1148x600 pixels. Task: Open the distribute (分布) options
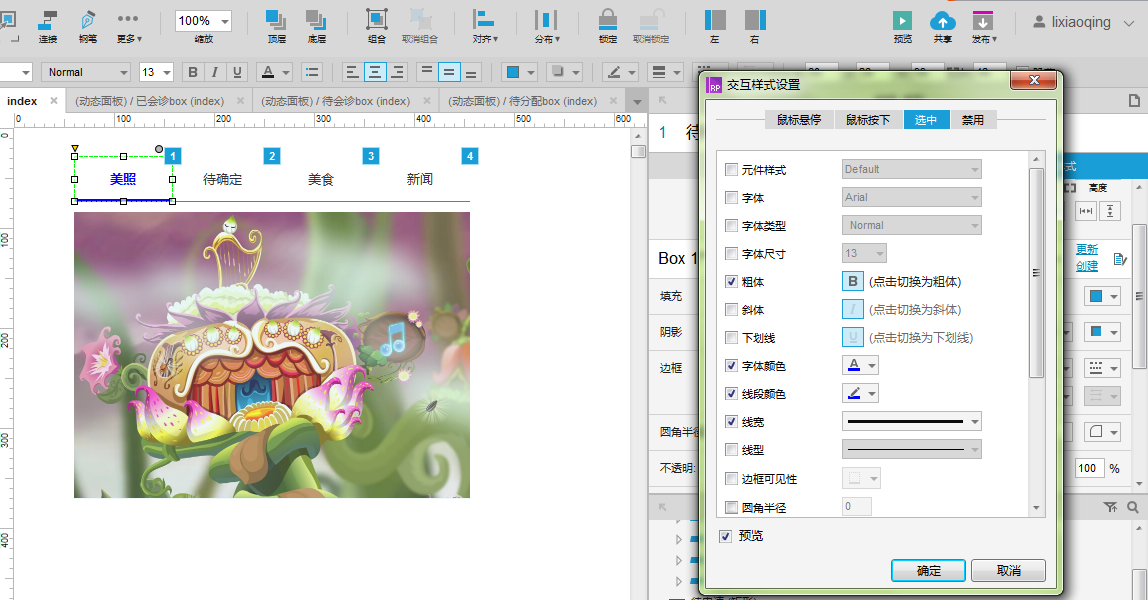point(546,26)
